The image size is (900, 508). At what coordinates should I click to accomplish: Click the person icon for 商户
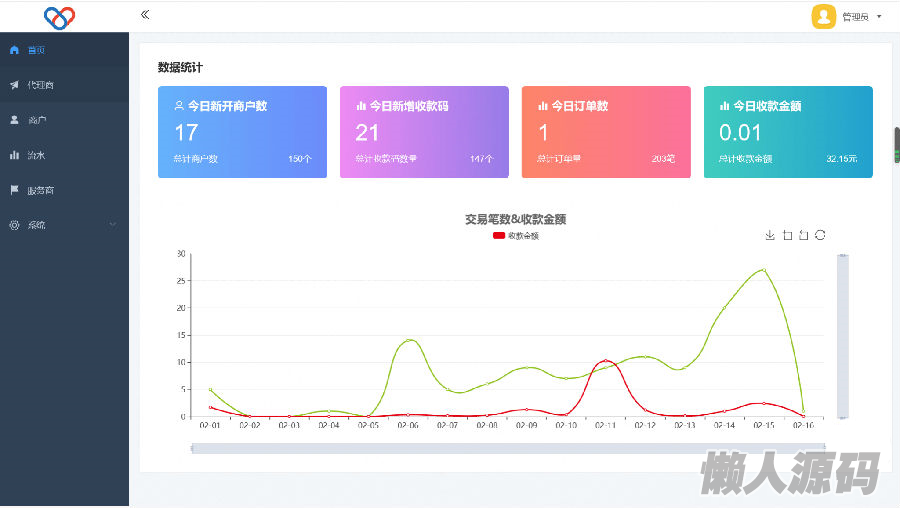[14, 120]
